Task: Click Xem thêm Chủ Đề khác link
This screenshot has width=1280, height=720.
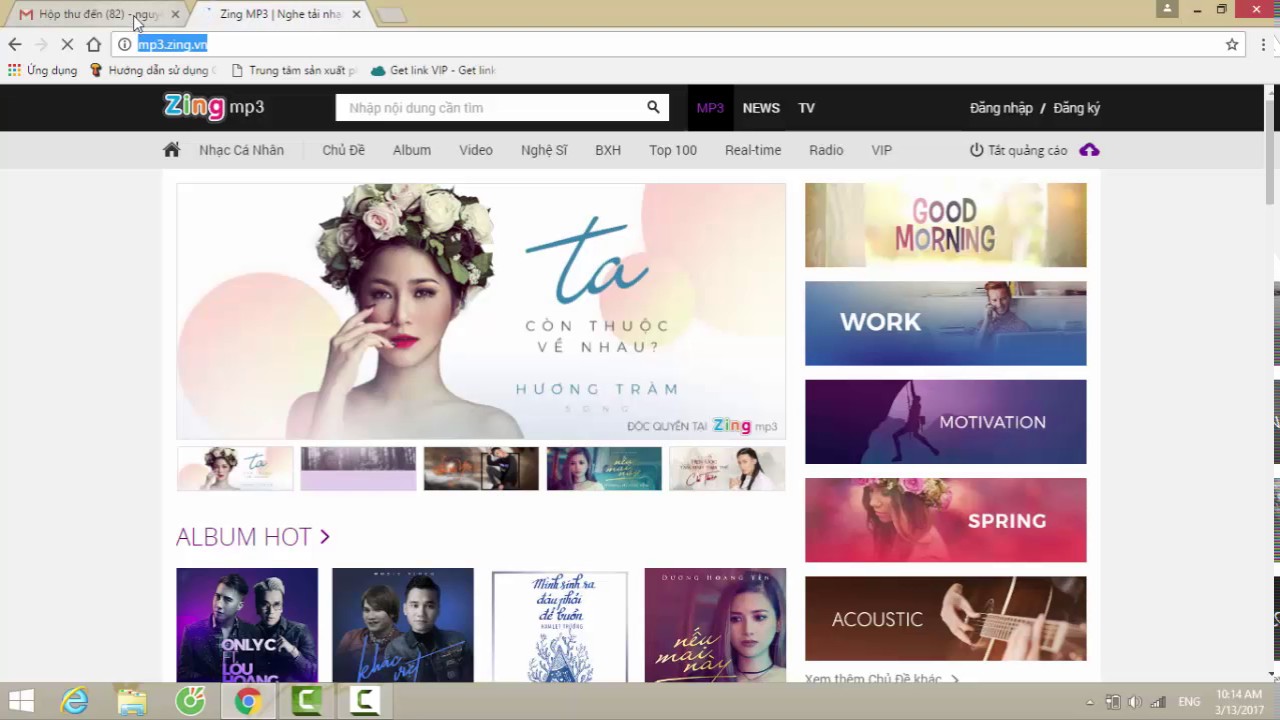Action: pyautogui.click(x=882, y=678)
